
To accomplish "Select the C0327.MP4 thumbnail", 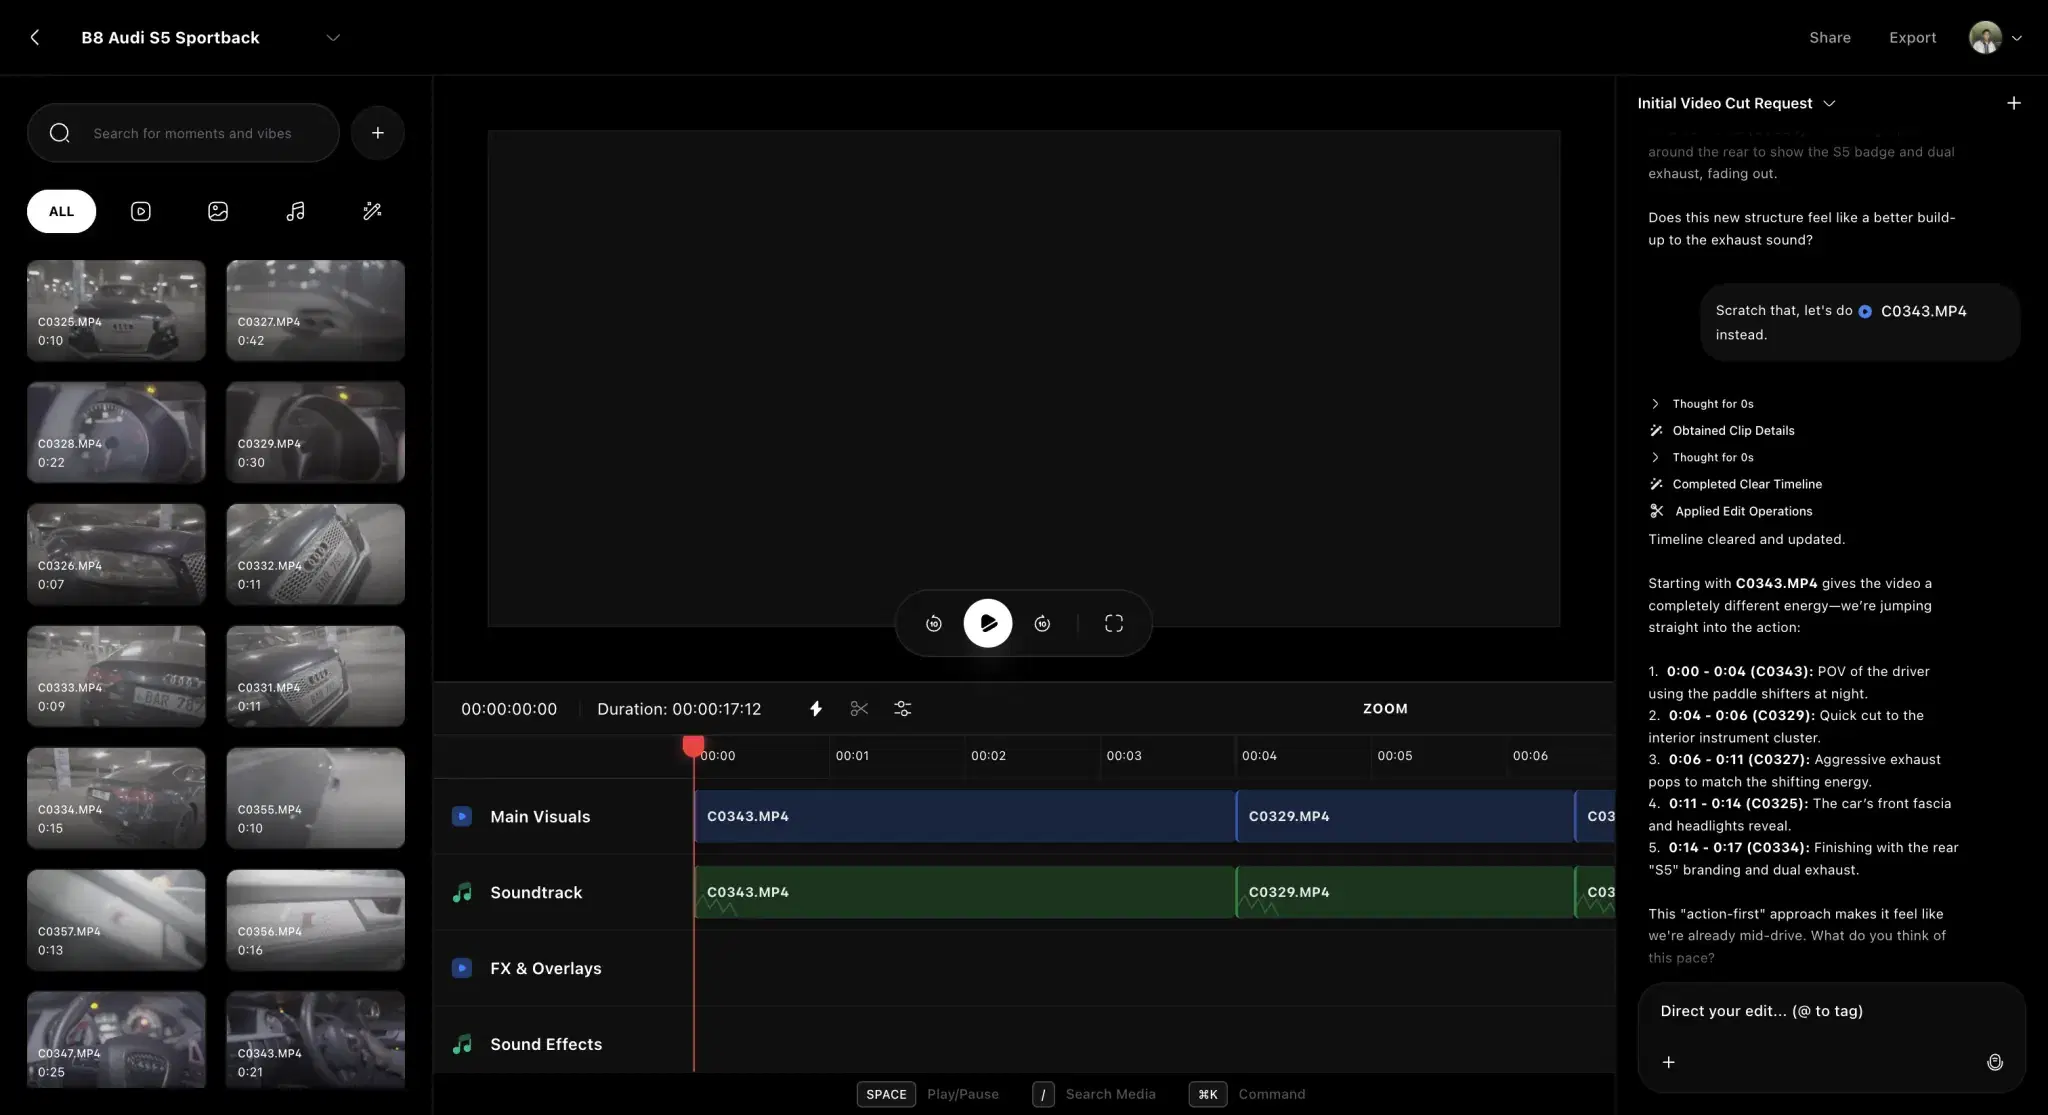I will (x=315, y=311).
